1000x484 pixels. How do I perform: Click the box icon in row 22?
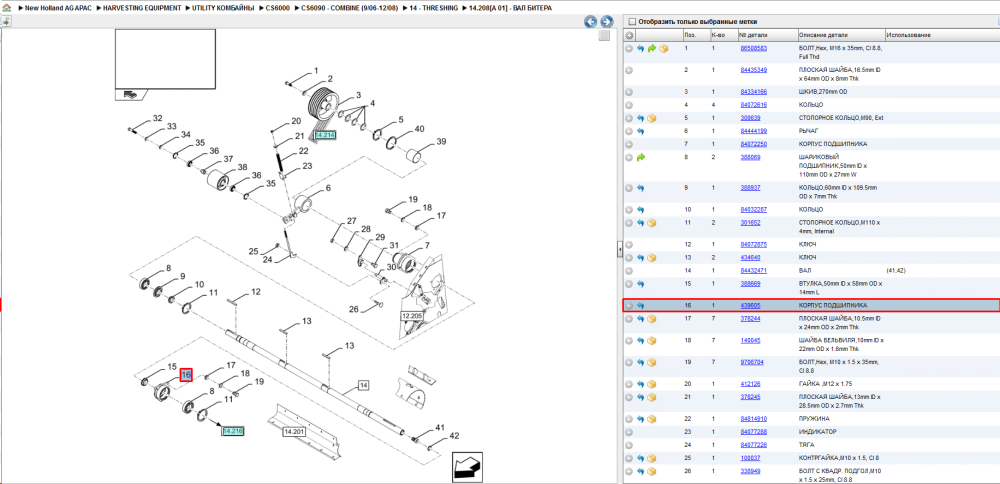(652, 419)
